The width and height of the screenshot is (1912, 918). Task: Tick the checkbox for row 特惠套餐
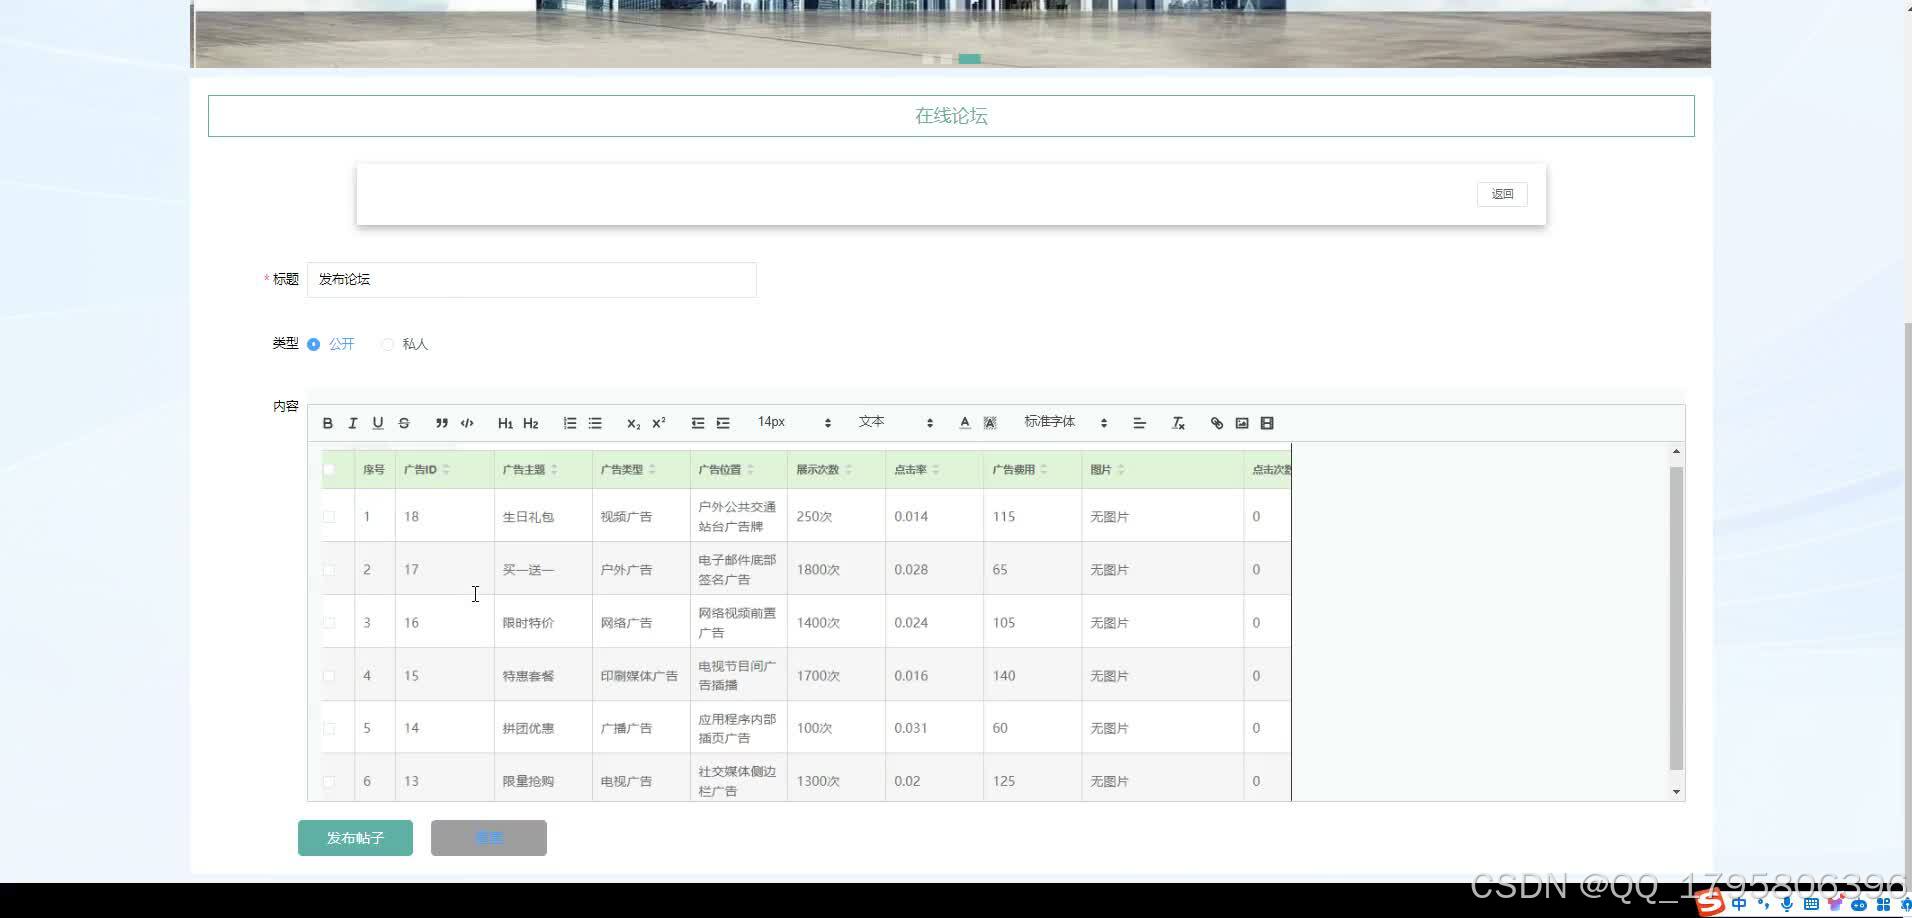(329, 676)
